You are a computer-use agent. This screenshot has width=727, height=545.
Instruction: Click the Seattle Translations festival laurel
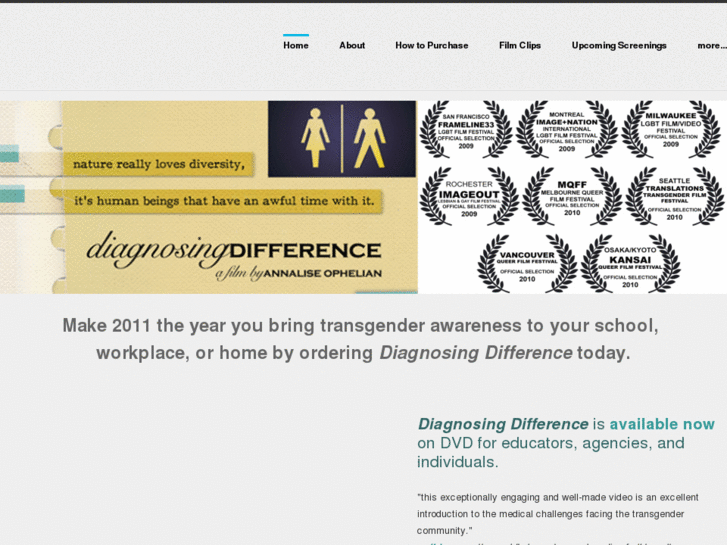pos(675,197)
